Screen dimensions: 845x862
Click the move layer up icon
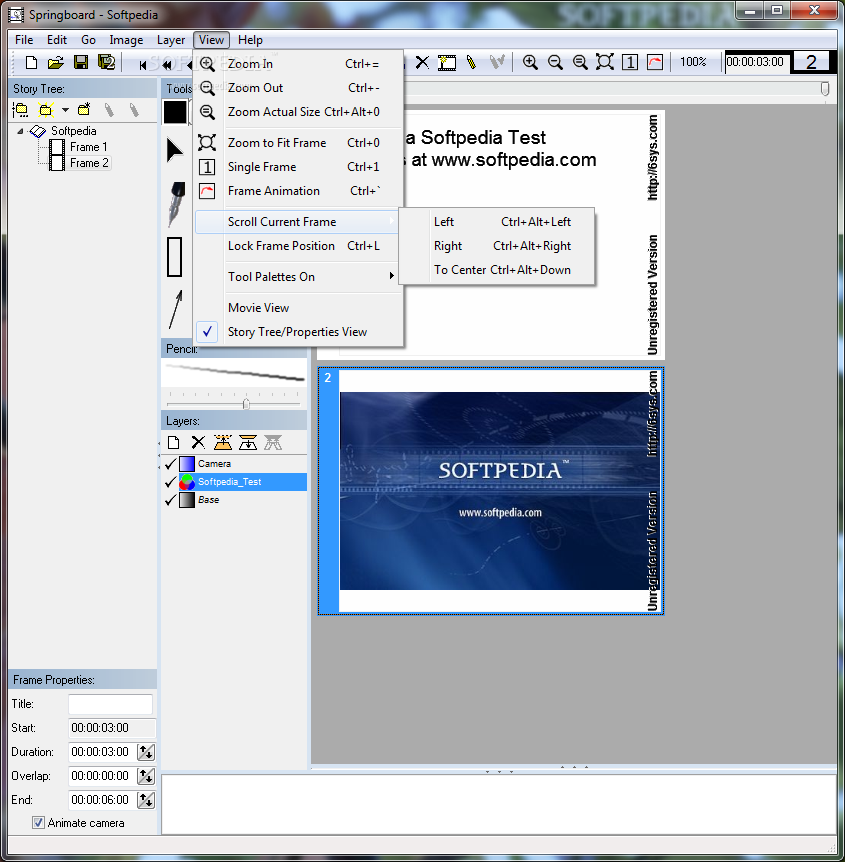coord(223,443)
